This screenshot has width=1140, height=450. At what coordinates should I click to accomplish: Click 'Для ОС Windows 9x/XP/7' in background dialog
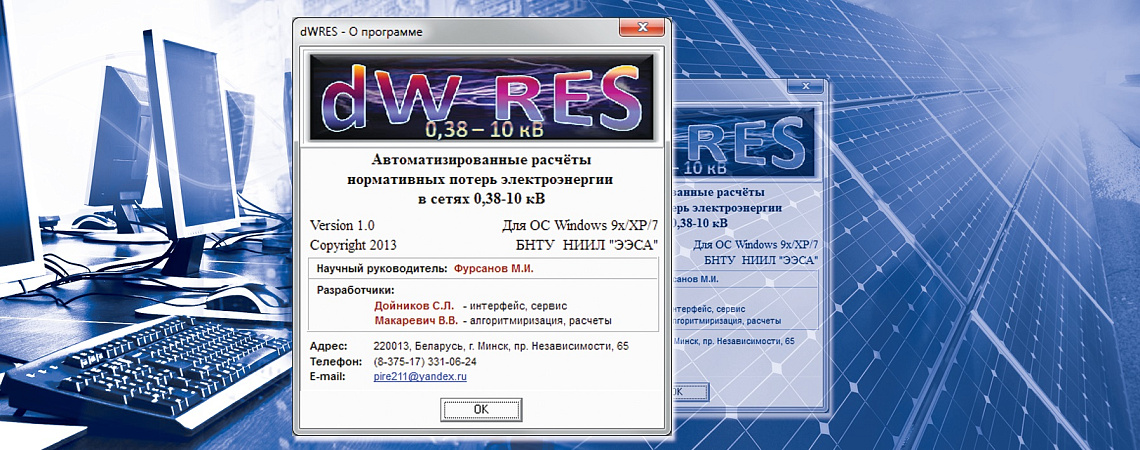coord(756,244)
